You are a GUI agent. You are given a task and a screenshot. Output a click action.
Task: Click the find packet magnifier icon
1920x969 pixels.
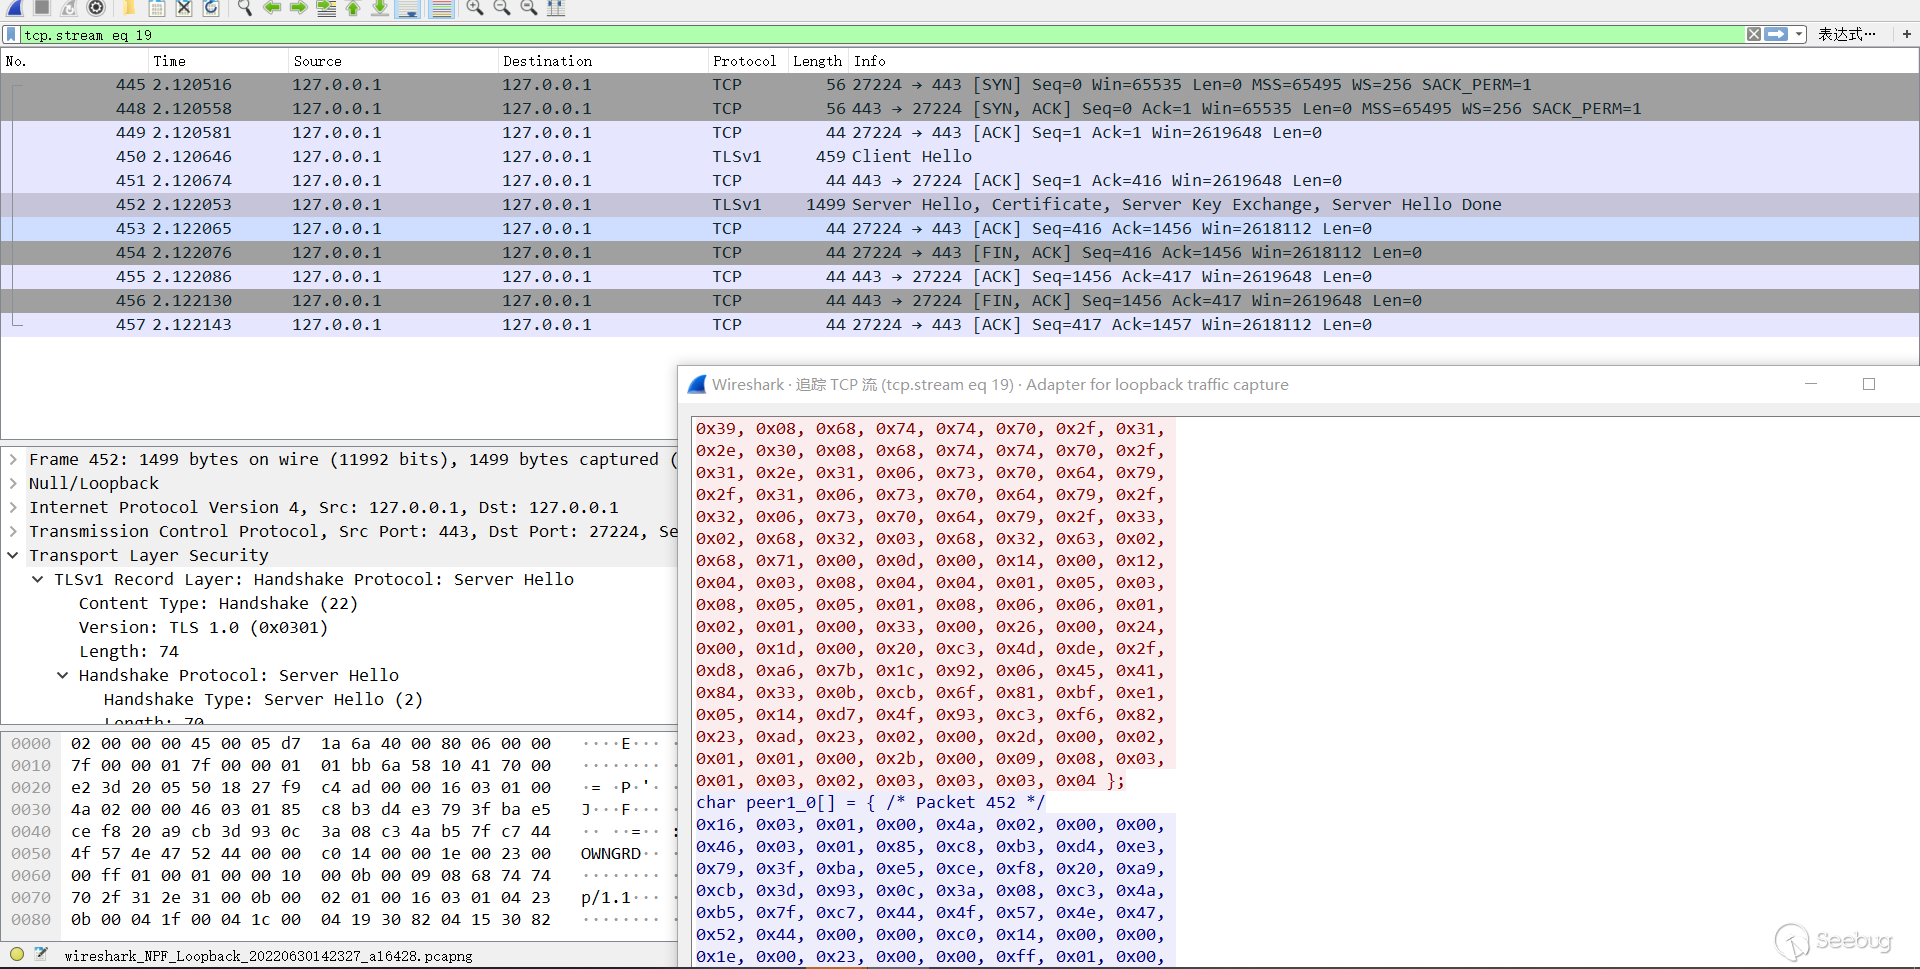(245, 8)
